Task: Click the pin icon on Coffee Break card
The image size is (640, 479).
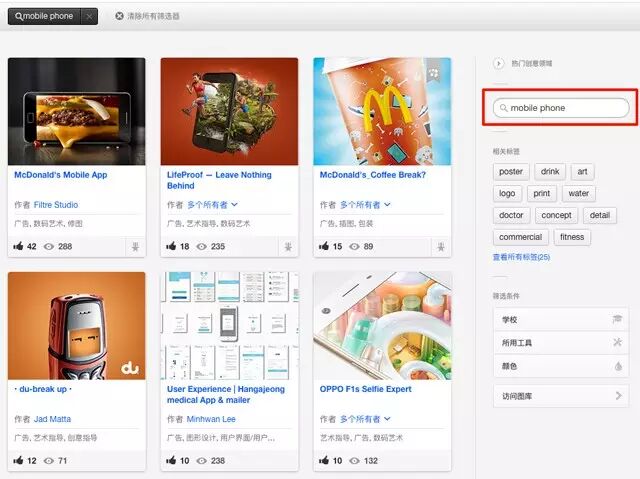Action: (441, 246)
